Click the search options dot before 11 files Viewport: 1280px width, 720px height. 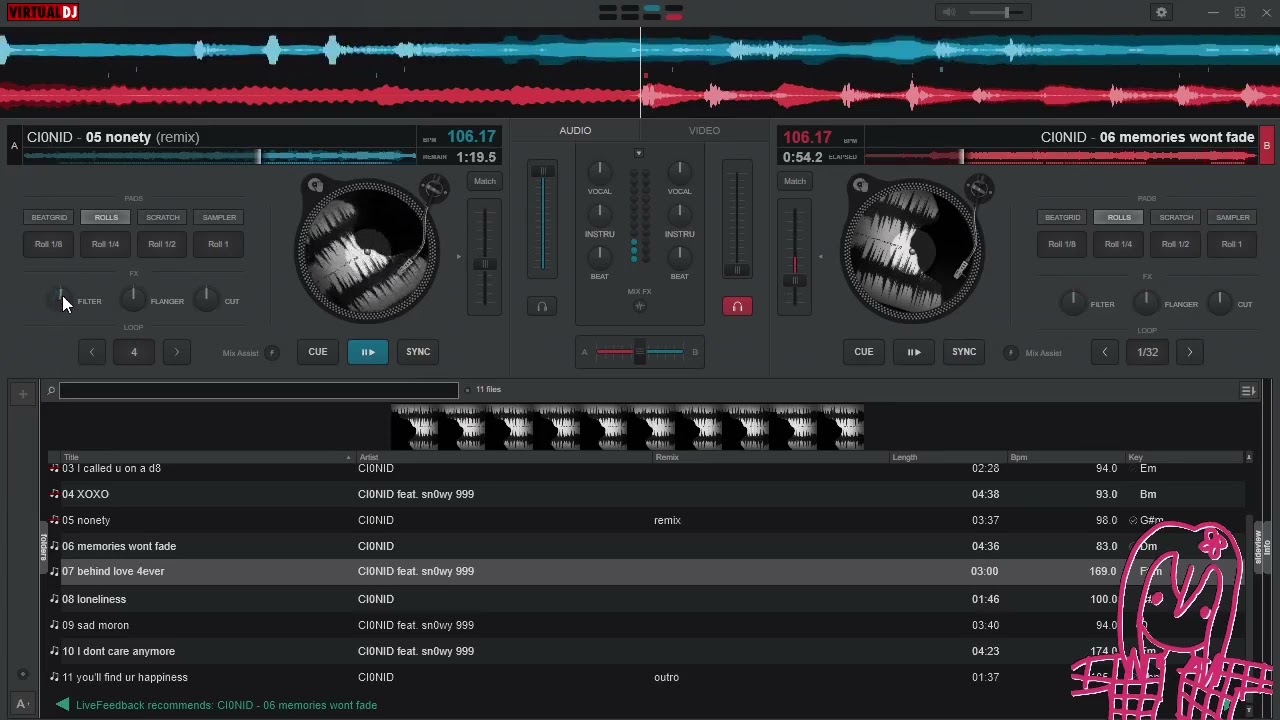coord(468,390)
